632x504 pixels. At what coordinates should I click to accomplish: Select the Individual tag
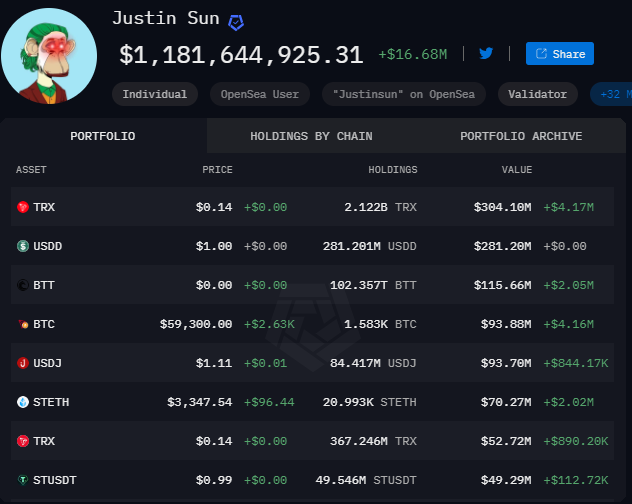(155, 94)
